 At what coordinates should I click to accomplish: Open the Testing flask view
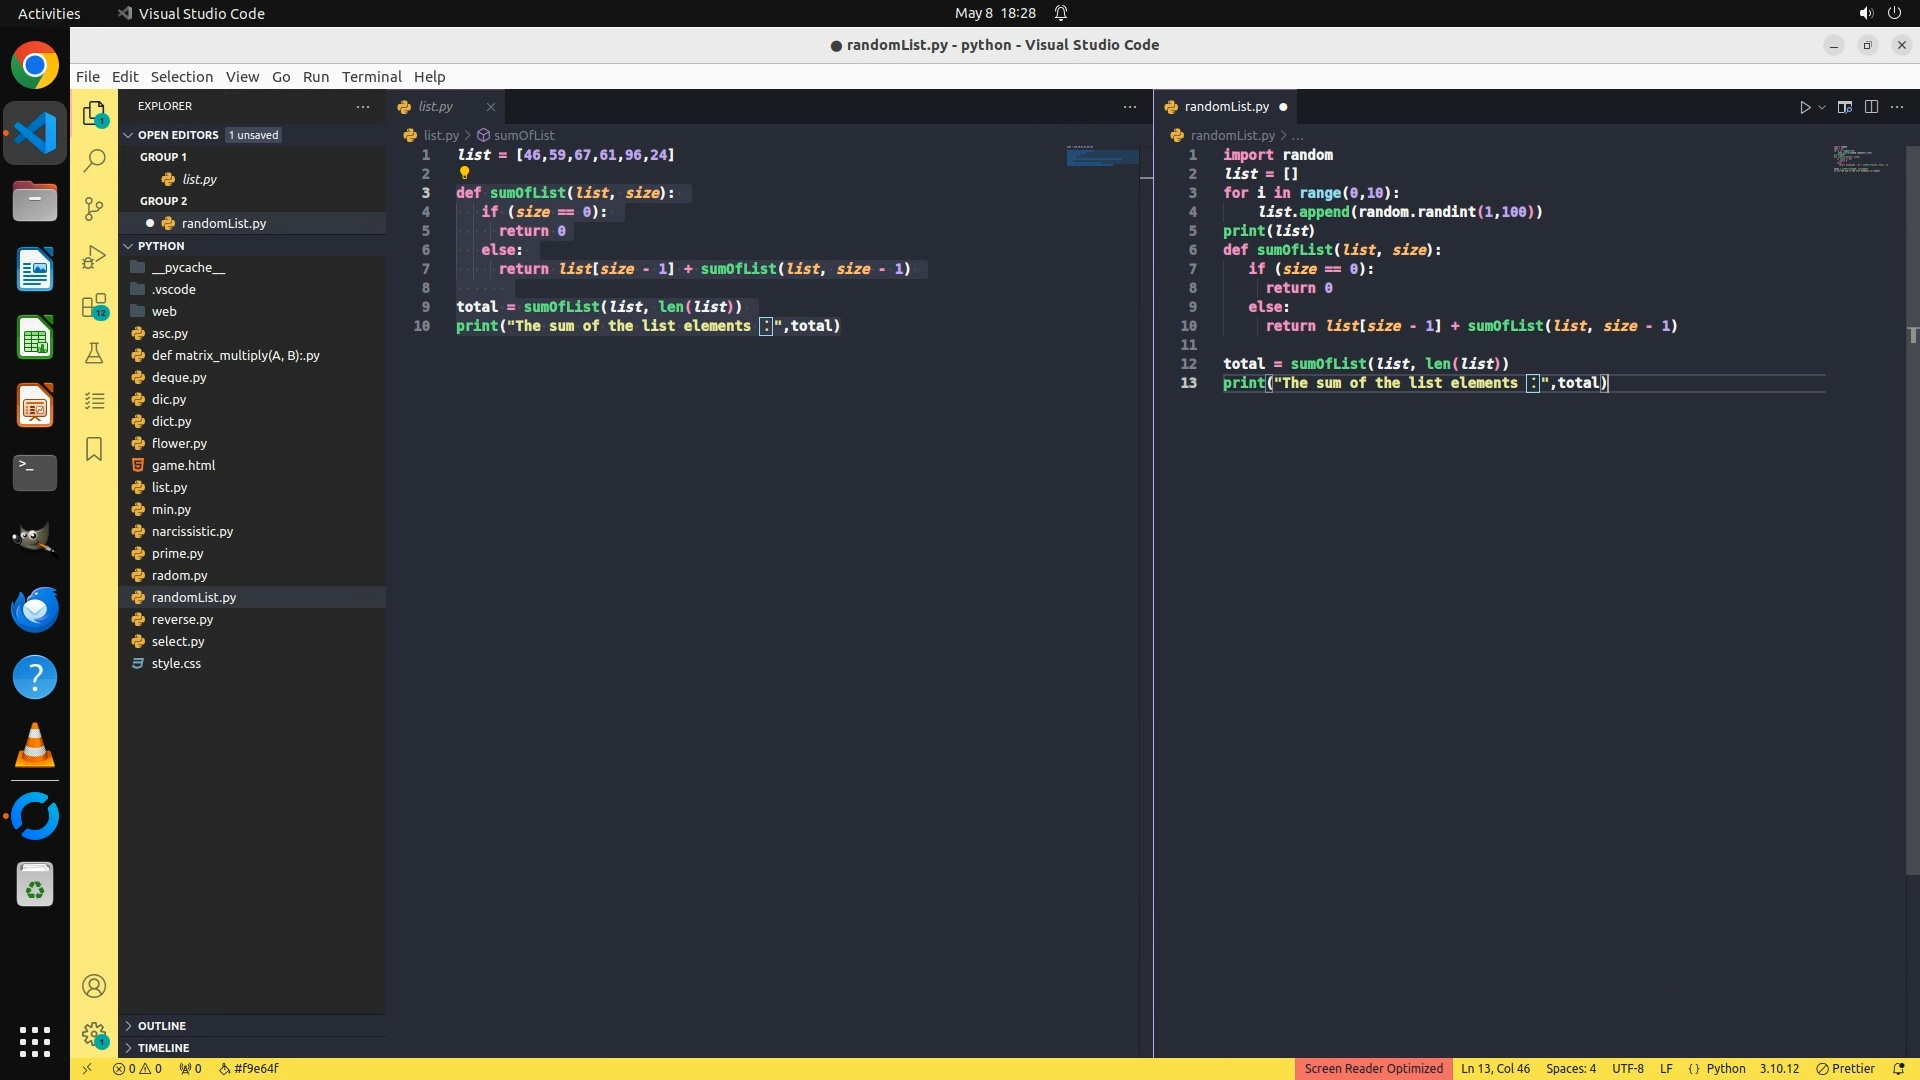tap(94, 353)
